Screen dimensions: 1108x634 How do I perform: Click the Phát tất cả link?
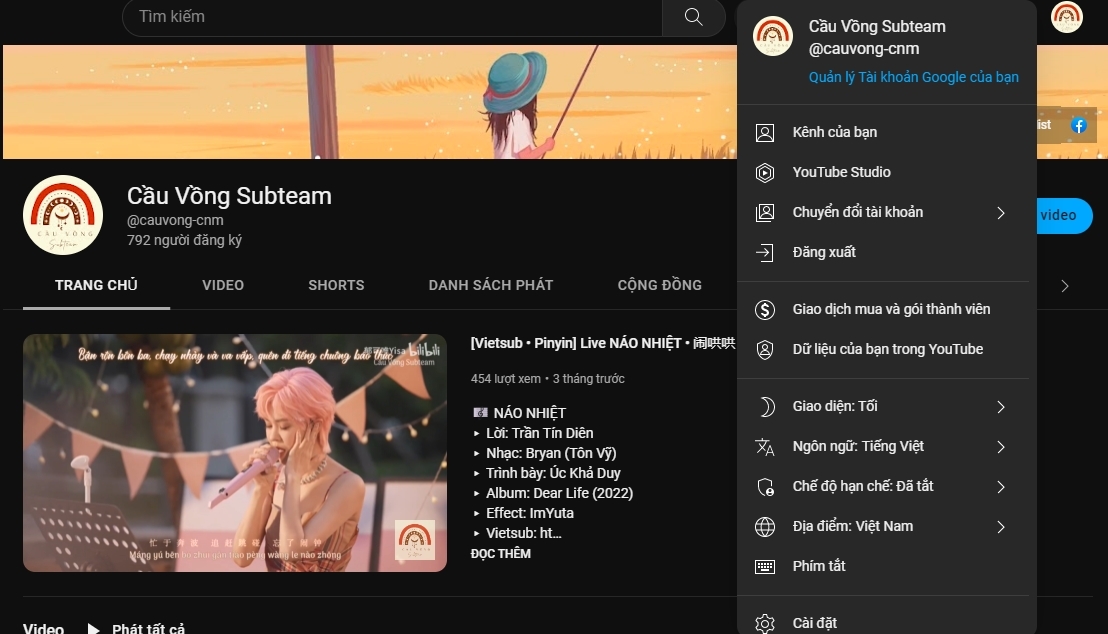[x=148, y=628]
